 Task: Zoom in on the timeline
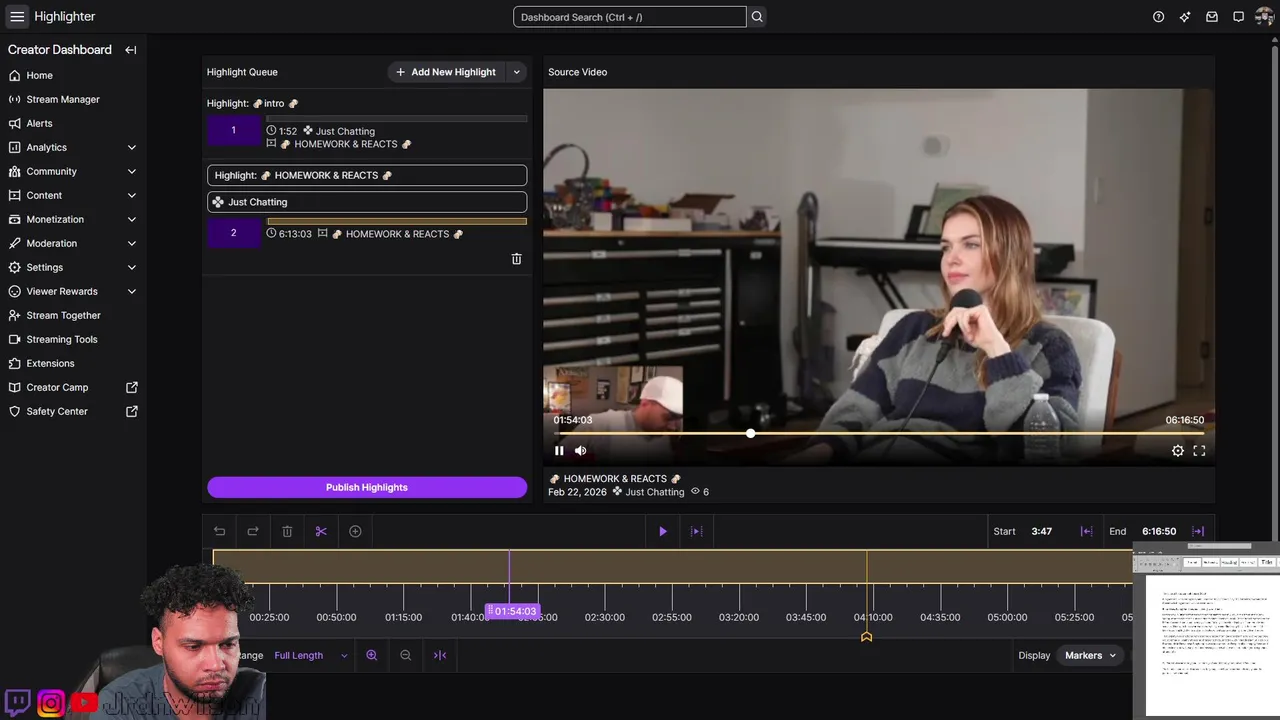[372, 655]
